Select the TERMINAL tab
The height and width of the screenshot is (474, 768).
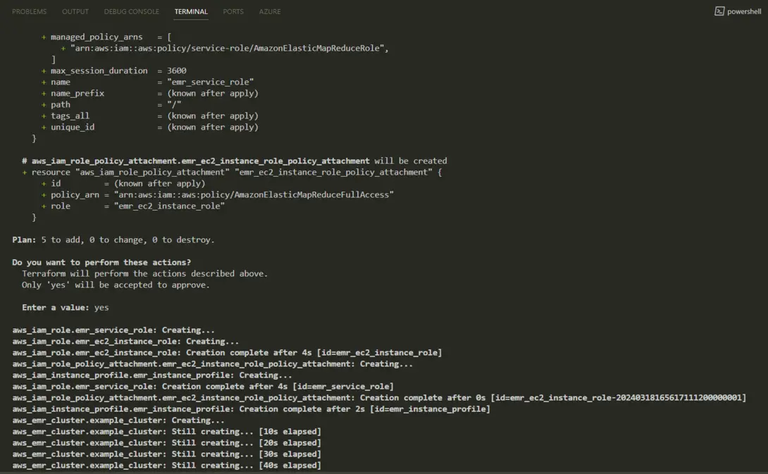coord(191,11)
